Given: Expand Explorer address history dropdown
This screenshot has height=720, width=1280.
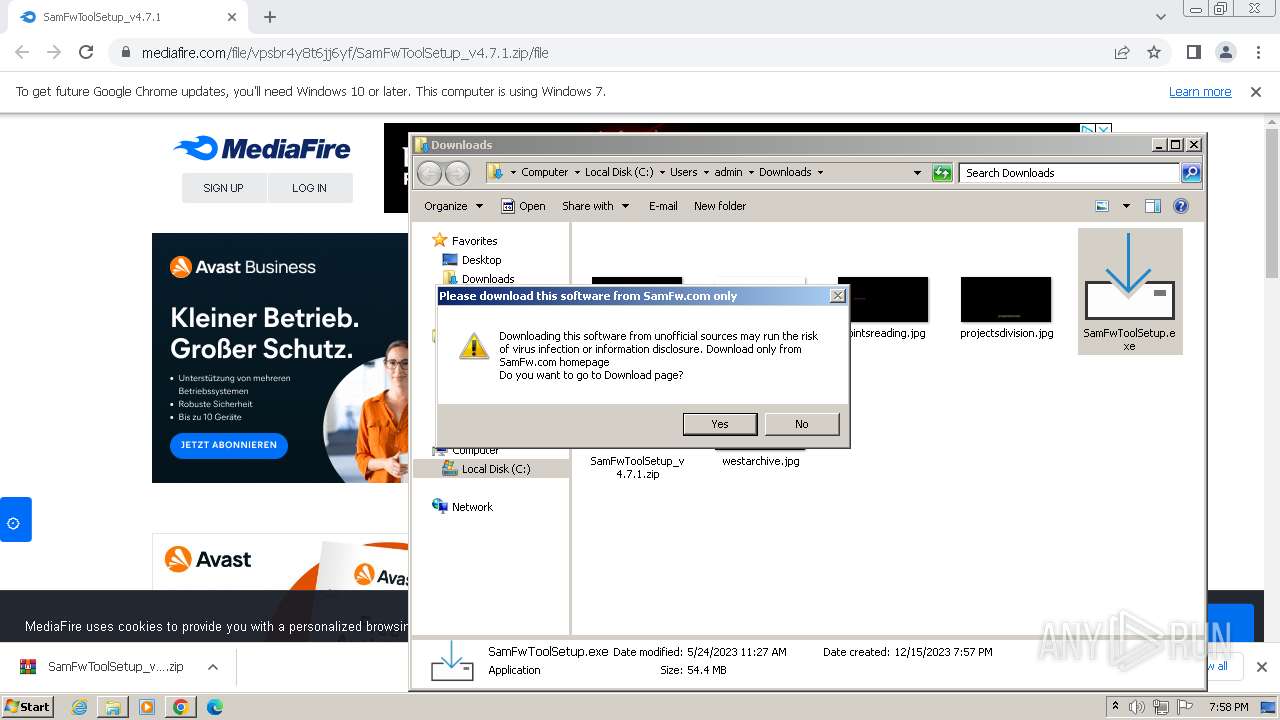Looking at the screenshot, I should pos(917,173).
